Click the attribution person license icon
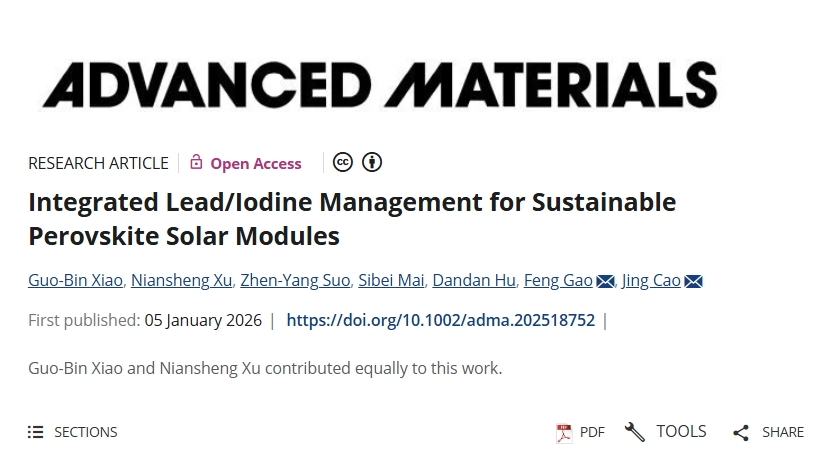 (x=372, y=162)
